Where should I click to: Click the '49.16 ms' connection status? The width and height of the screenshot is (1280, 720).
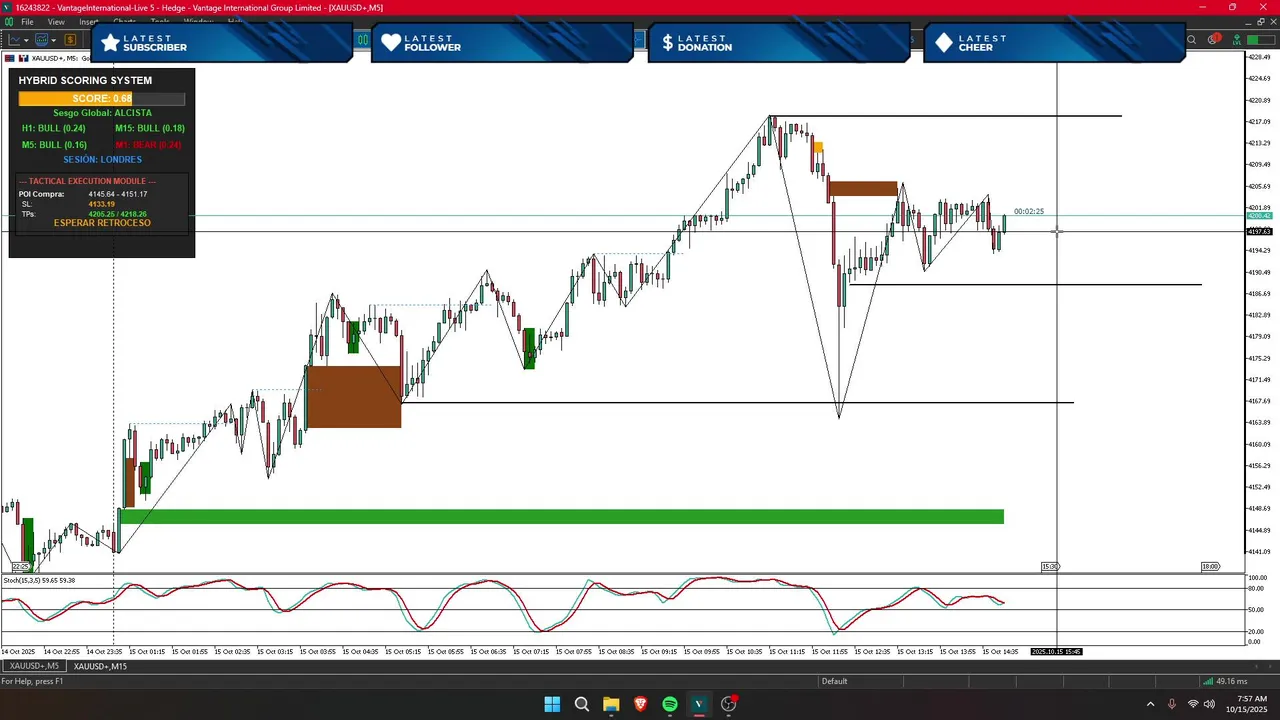pos(1225,681)
